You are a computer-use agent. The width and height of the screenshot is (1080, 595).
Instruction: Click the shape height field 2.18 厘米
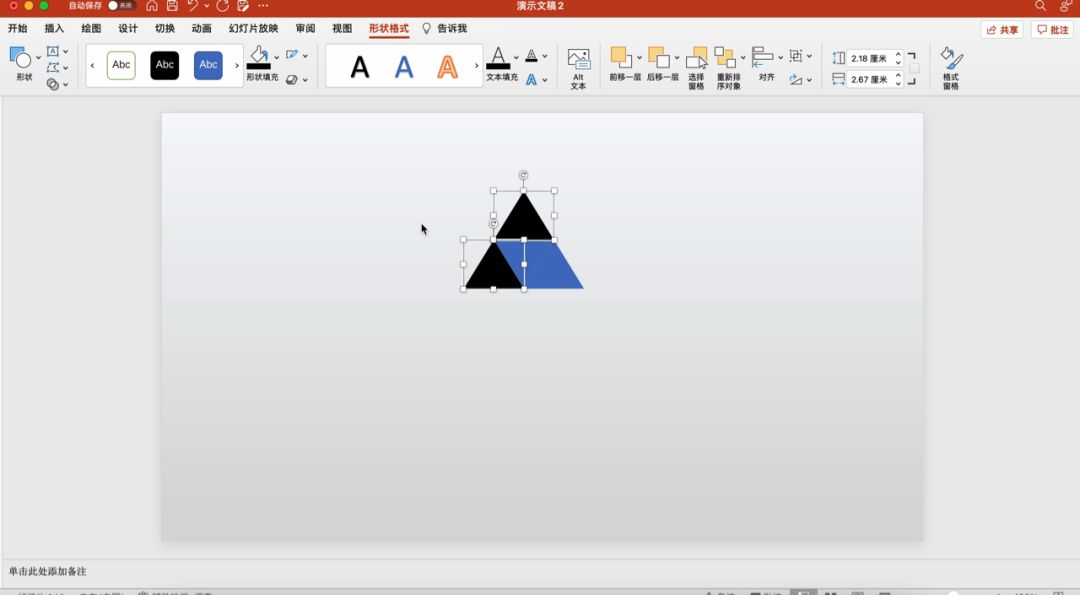[x=869, y=59]
